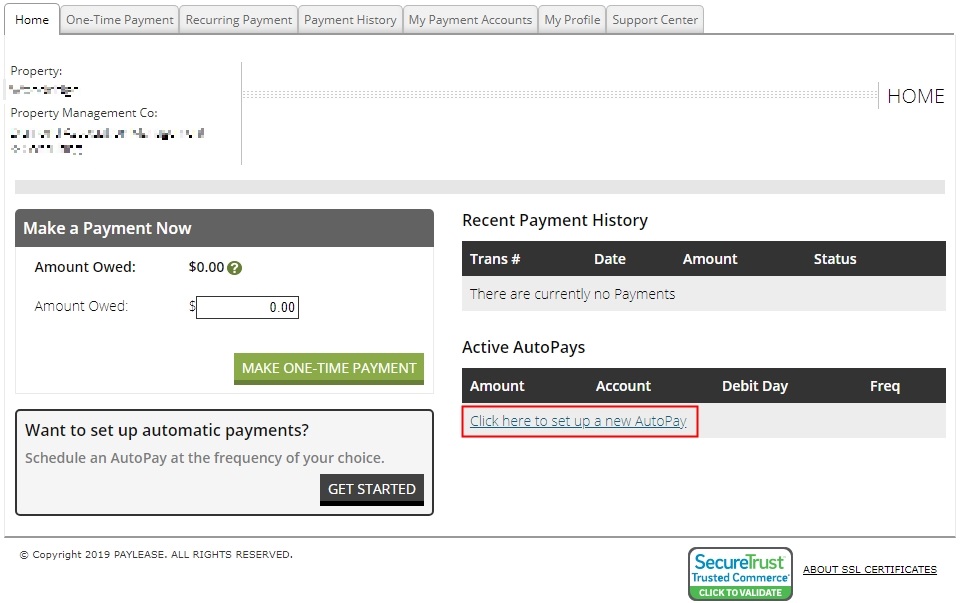Open ABOUT SSL CERTIFICATES link
The width and height of the screenshot is (960, 603).
(869, 569)
